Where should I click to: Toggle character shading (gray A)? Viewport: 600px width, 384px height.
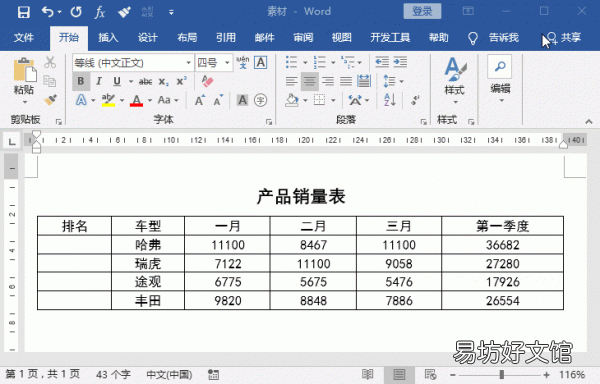[x=242, y=100]
